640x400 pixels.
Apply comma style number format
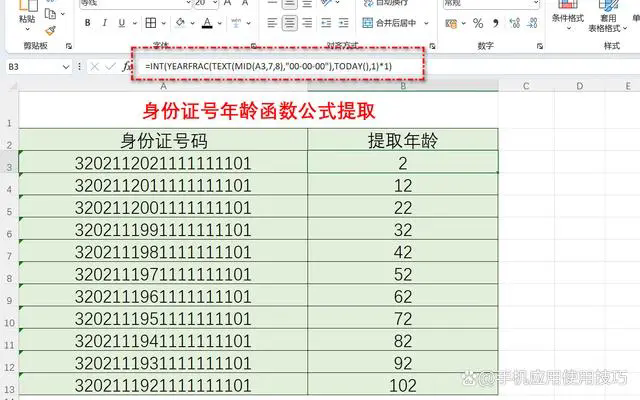(492, 24)
